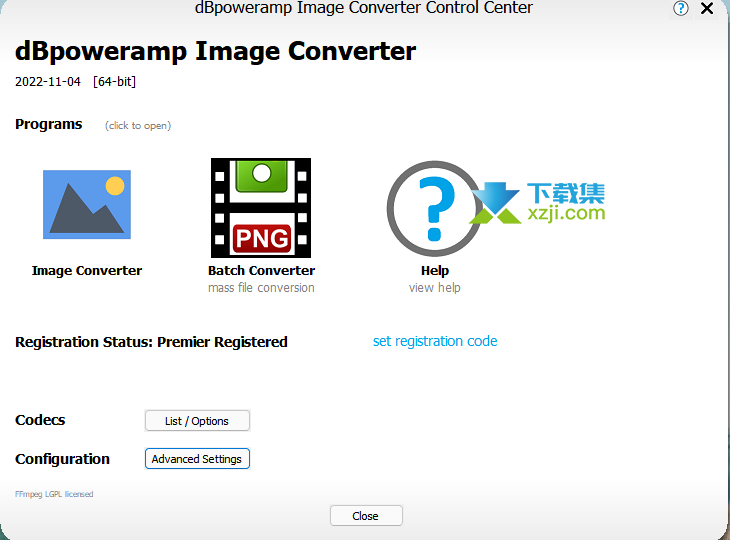This screenshot has width=730, height=540.
Task: Click the 'Configuration' label
Action: [62, 459]
